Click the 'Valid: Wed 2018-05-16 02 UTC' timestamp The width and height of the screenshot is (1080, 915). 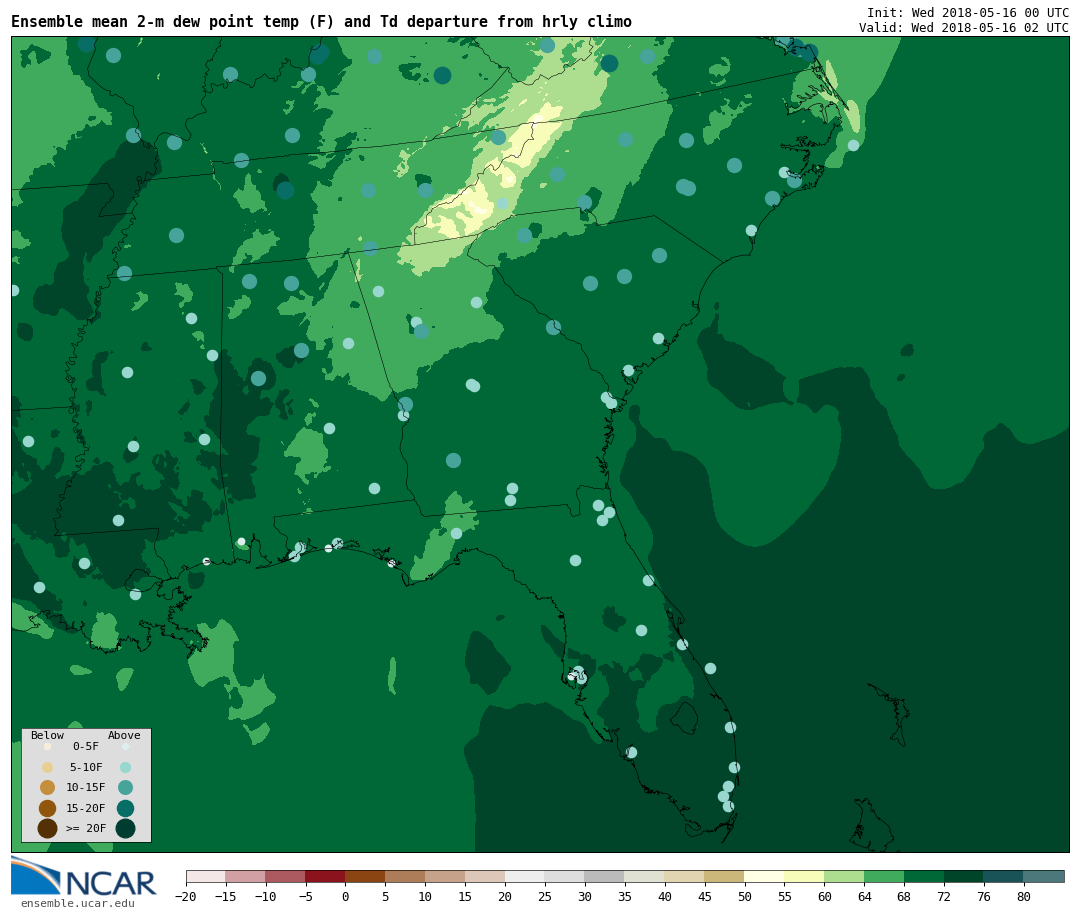point(963,28)
